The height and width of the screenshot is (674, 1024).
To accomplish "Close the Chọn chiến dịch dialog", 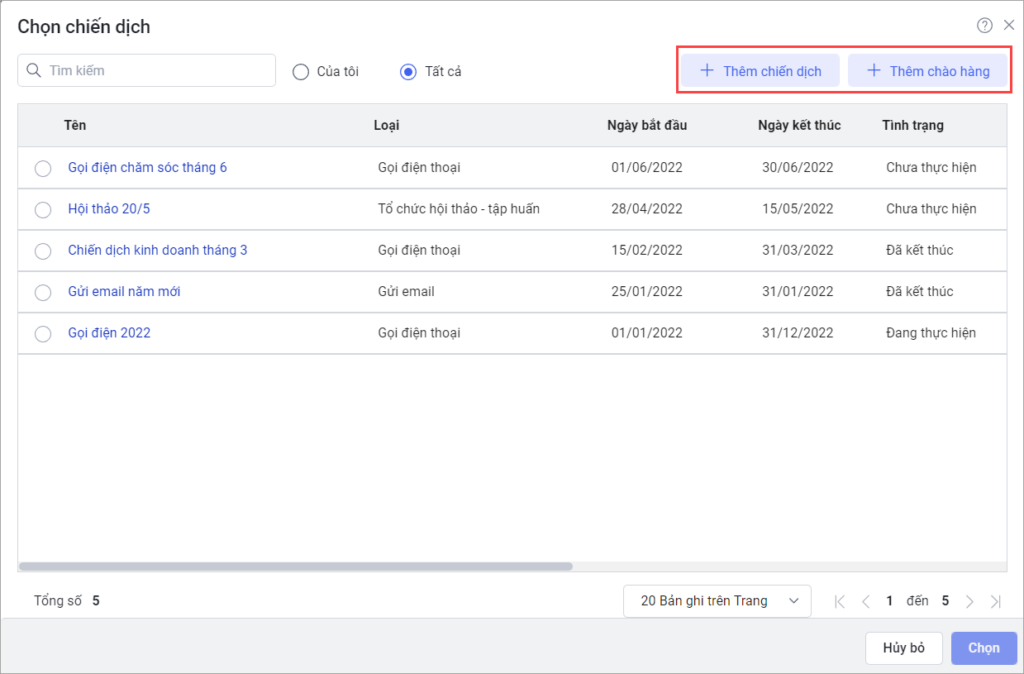I will click(x=1009, y=25).
